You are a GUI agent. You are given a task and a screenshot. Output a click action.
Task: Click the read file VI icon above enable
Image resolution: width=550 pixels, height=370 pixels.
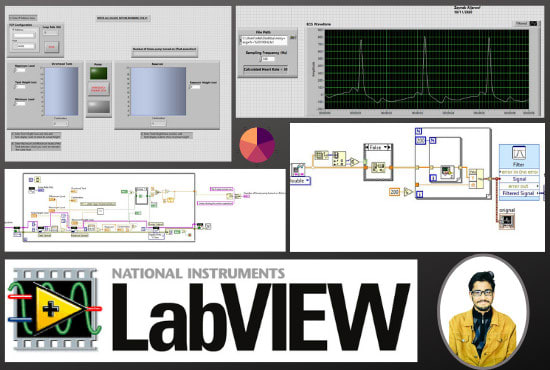click(298, 170)
